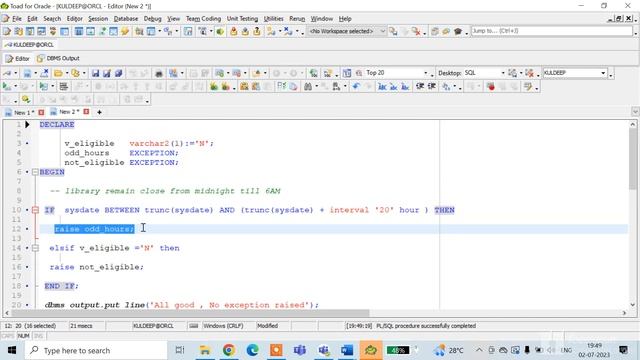Click the Execute as script icon
This screenshot has width=640, height=360.
coord(43,87)
